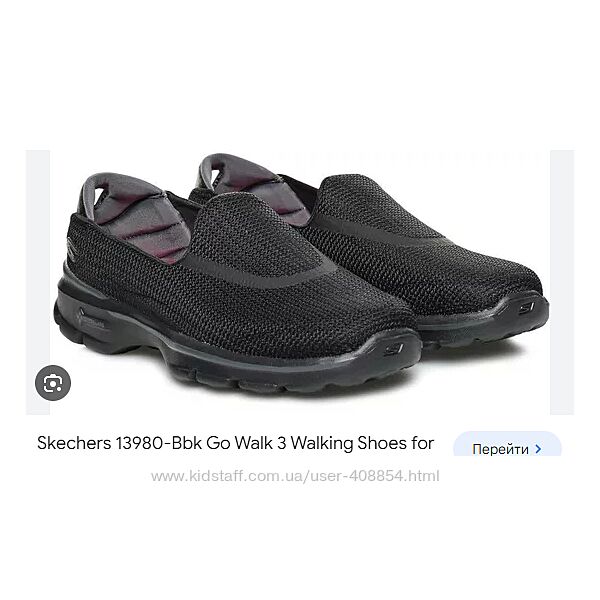Click the Google Lens search icon
This screenshot has height=600, width=600.
(x=53, y=383)
